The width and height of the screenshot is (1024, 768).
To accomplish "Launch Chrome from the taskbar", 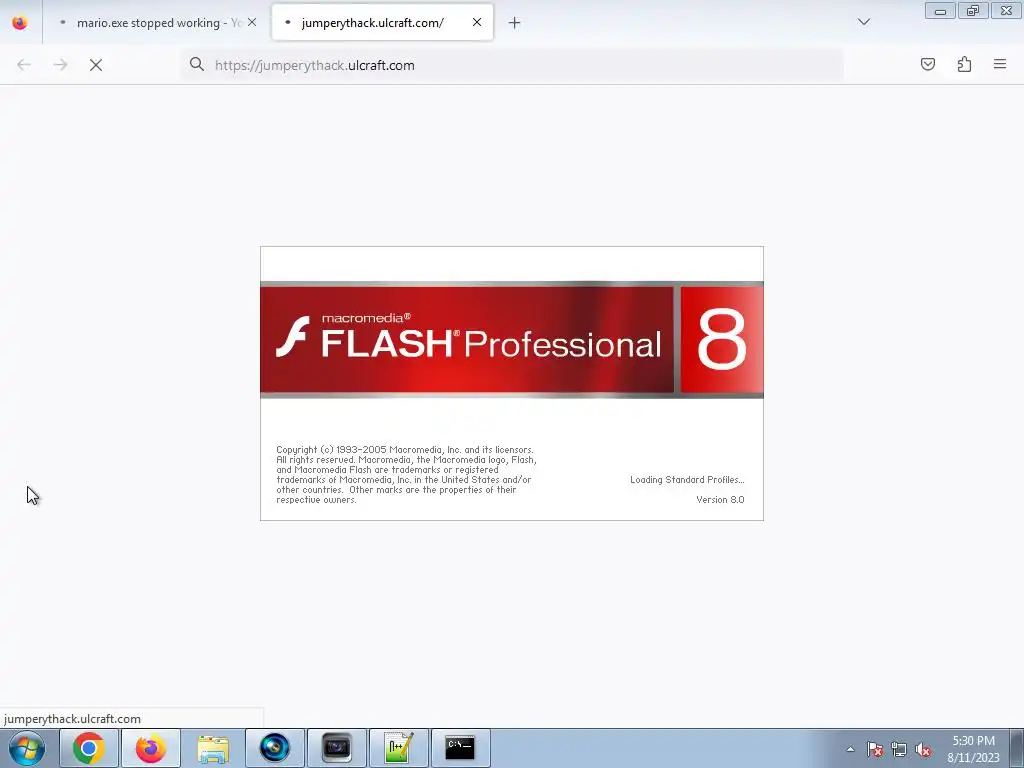I will pos(89,748).
